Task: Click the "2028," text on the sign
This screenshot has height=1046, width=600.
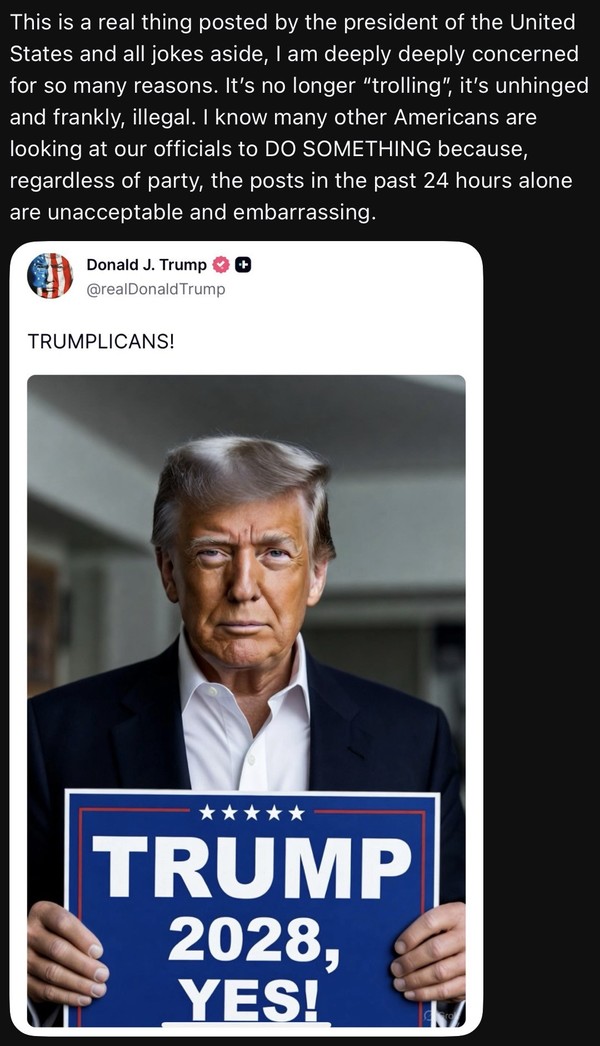Action: point(252,941)
